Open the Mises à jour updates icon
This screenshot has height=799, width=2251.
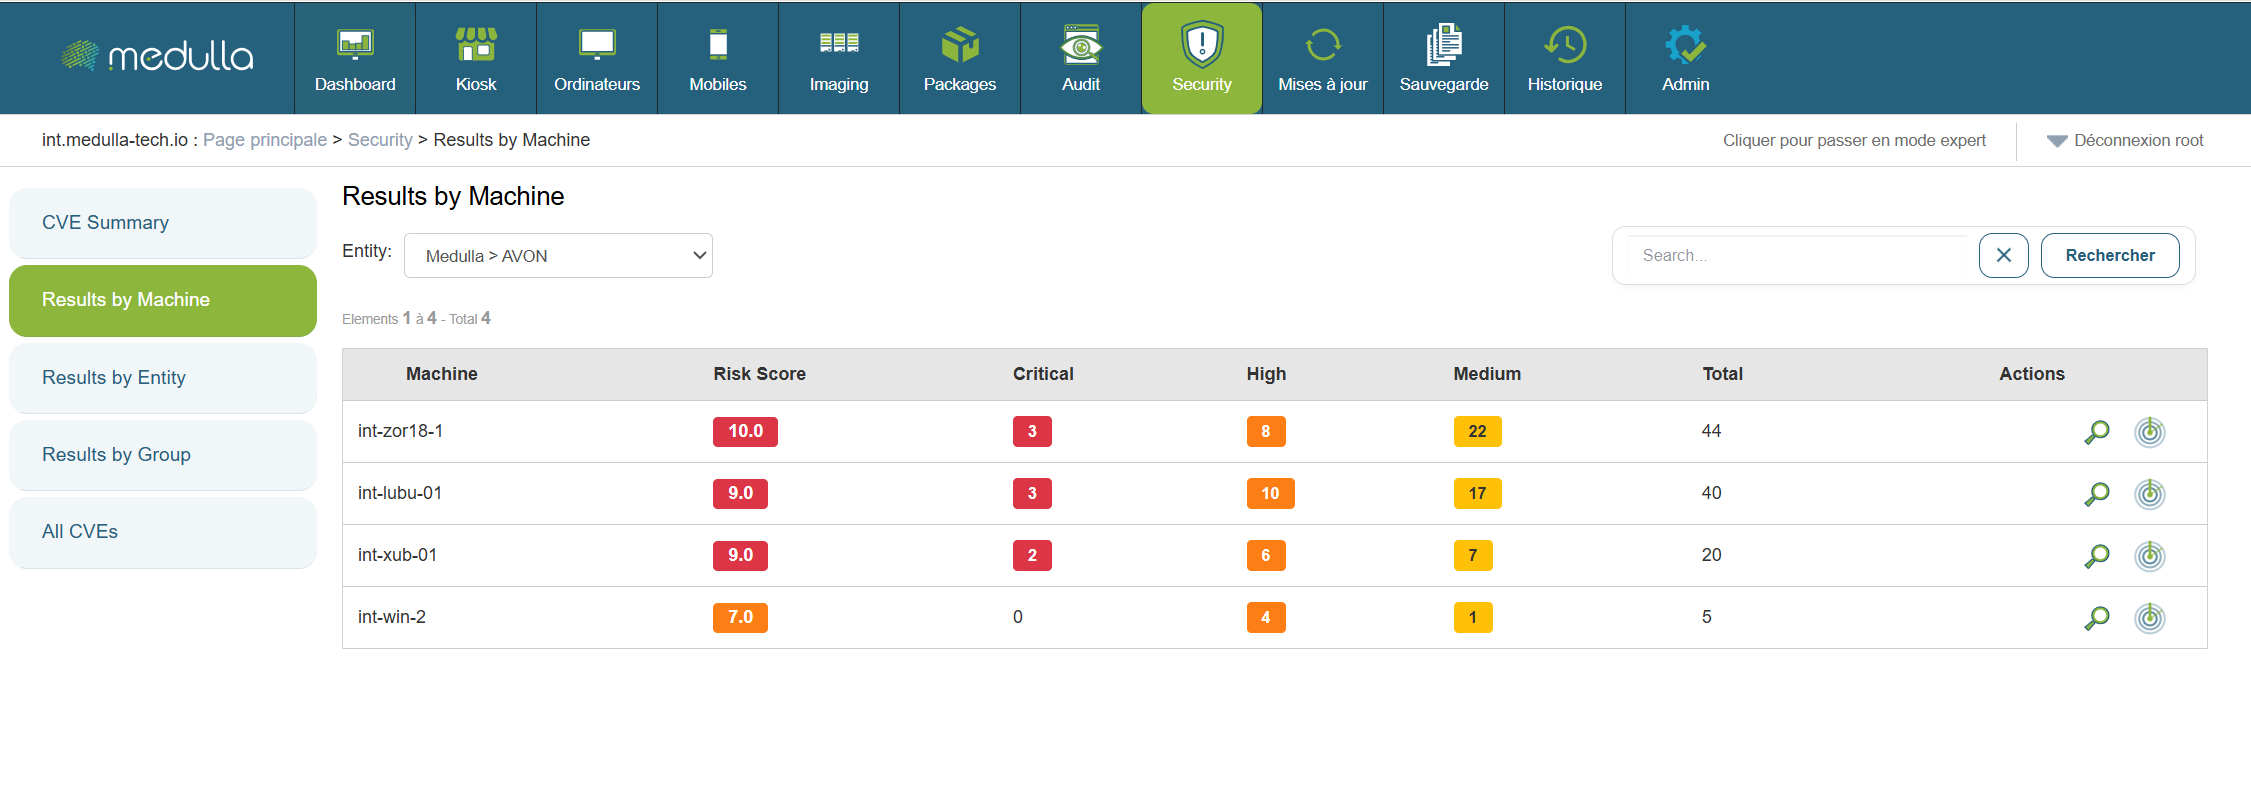point(1322,46)
